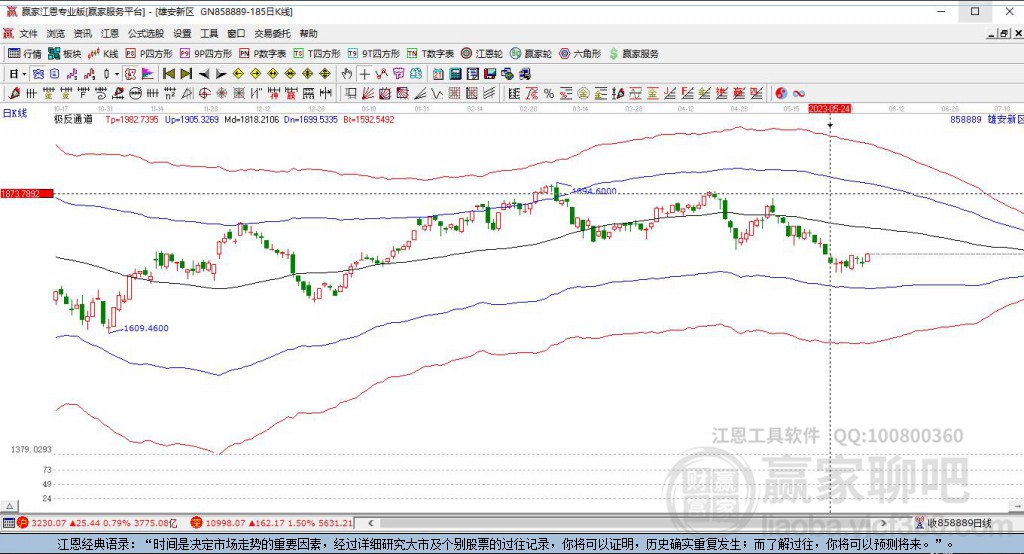The height and width of the screenshot is (554, 1024).
Task: Open the 资讯 menu
Action: pyautogui.click(x=82, y=33)
